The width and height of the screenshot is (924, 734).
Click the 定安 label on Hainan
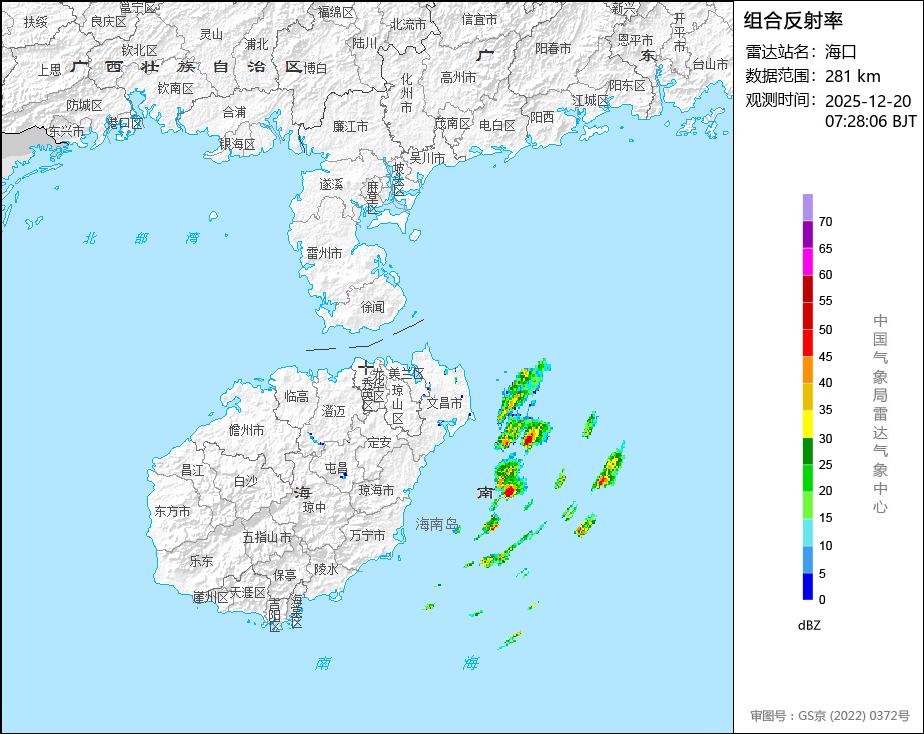pyautogui.click(x=379, y=442)
